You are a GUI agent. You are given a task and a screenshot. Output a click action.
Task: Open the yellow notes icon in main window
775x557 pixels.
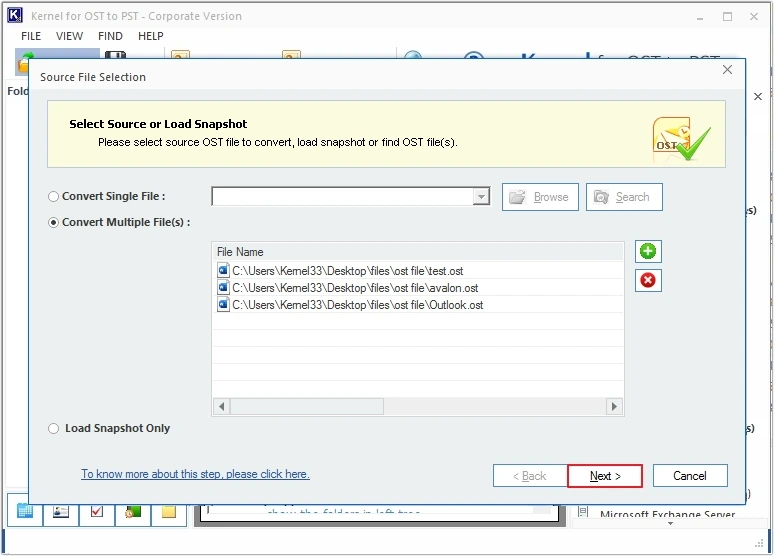(169, 513)
